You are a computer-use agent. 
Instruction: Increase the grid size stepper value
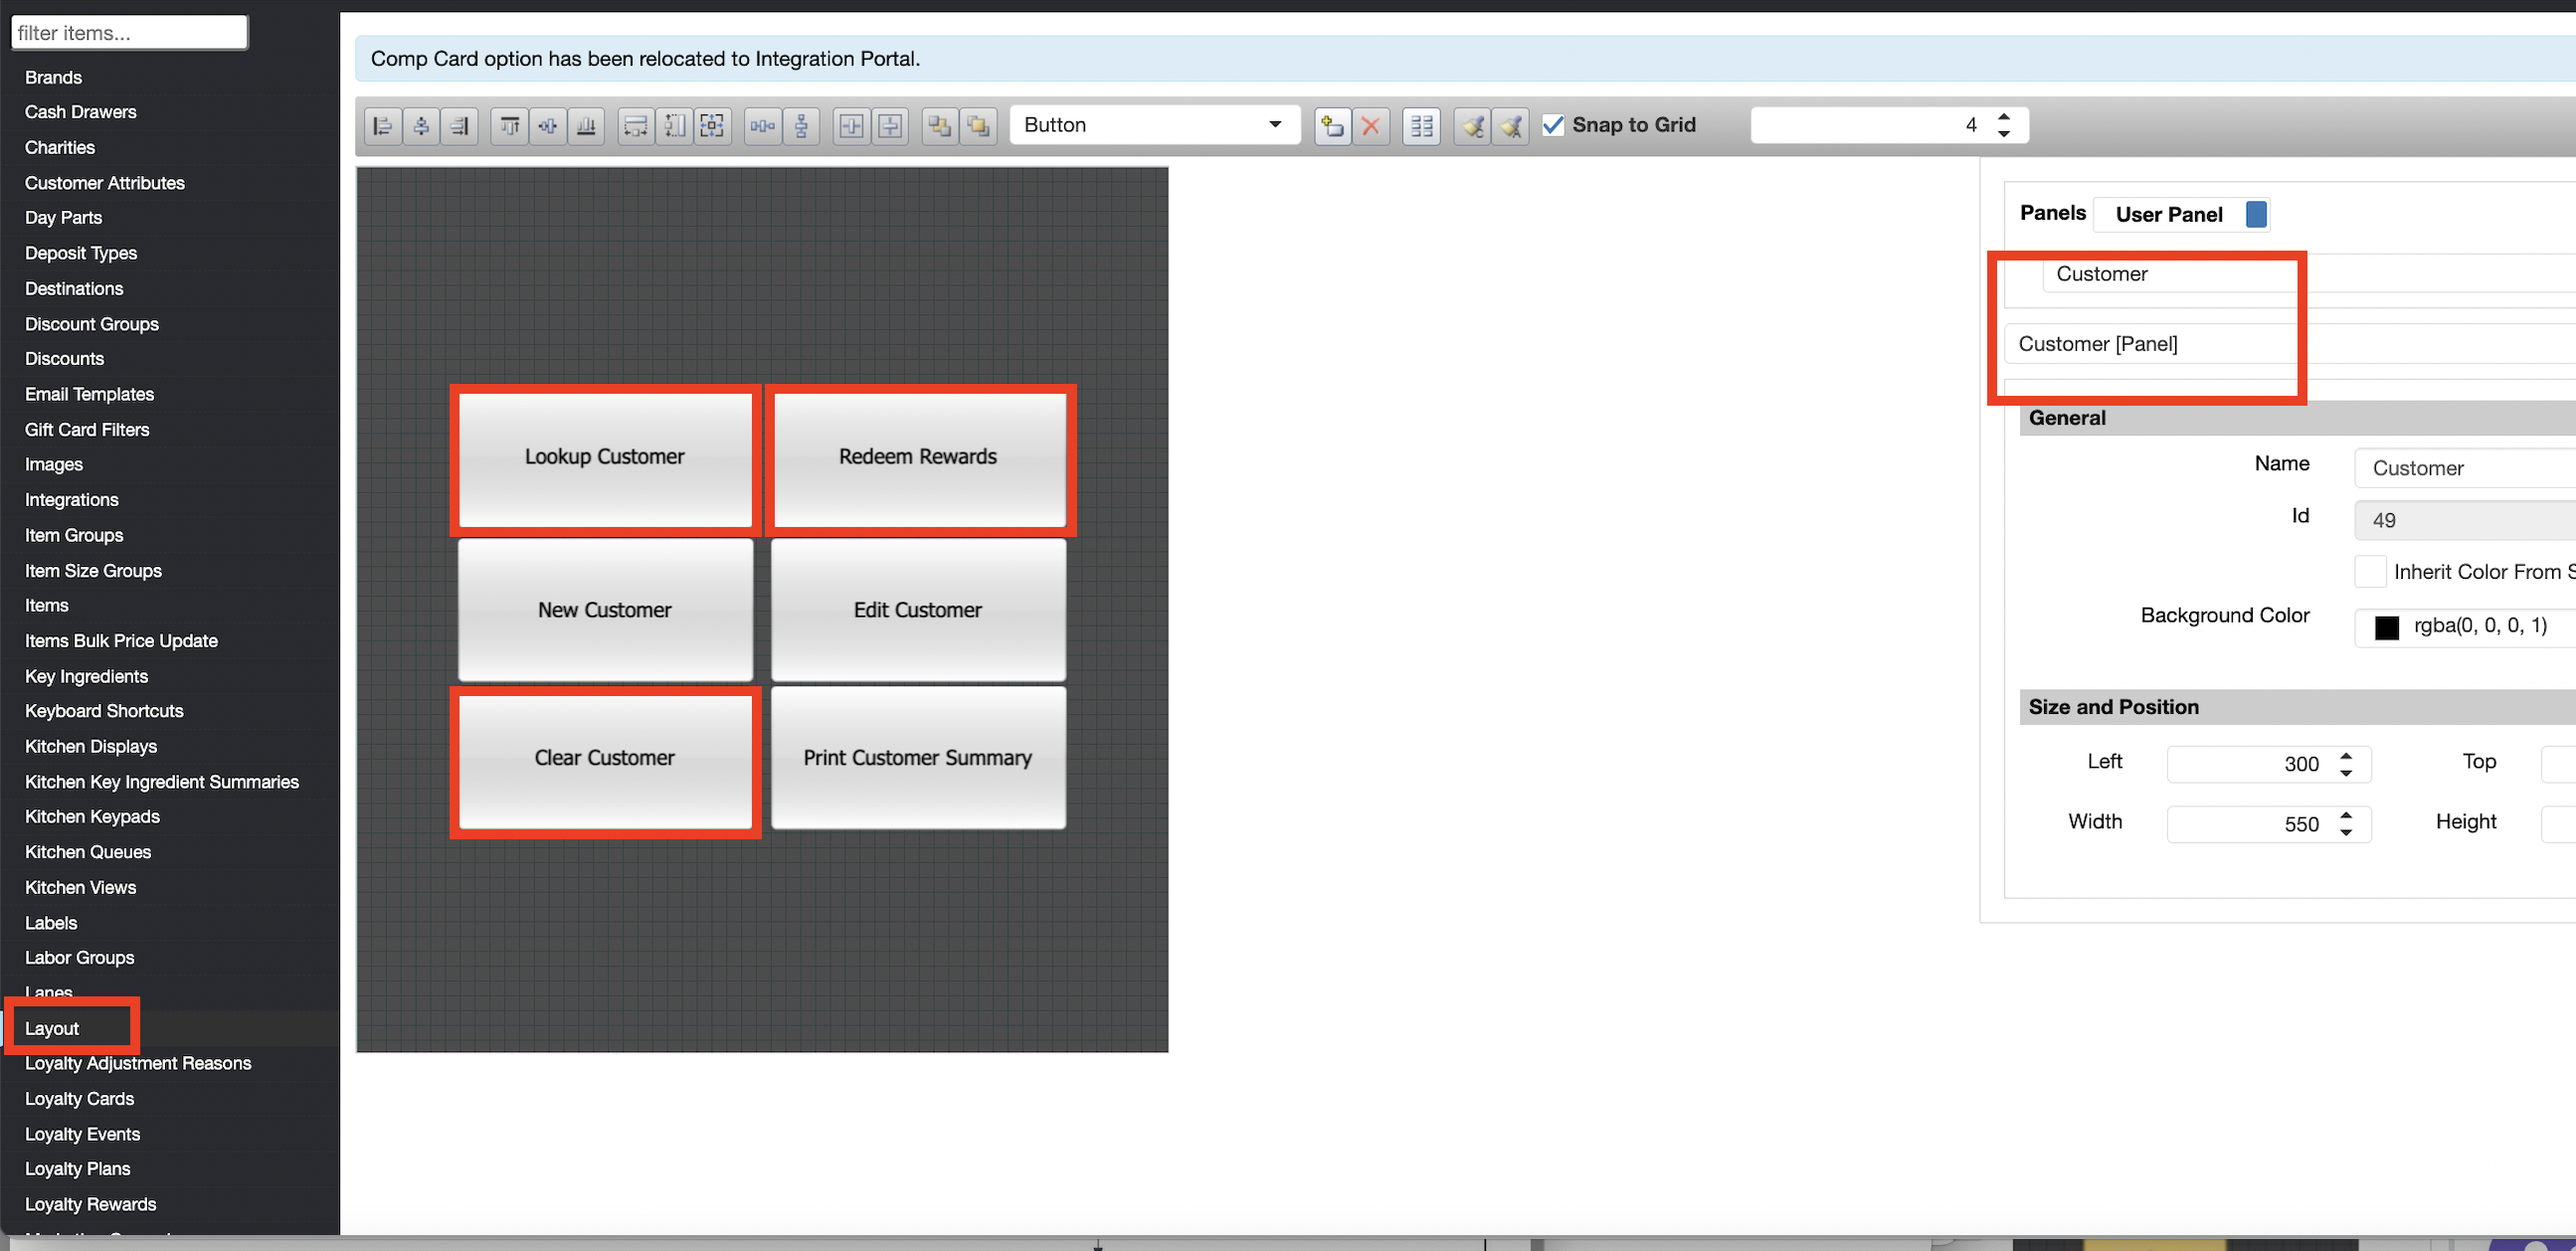coord(2004,117)
